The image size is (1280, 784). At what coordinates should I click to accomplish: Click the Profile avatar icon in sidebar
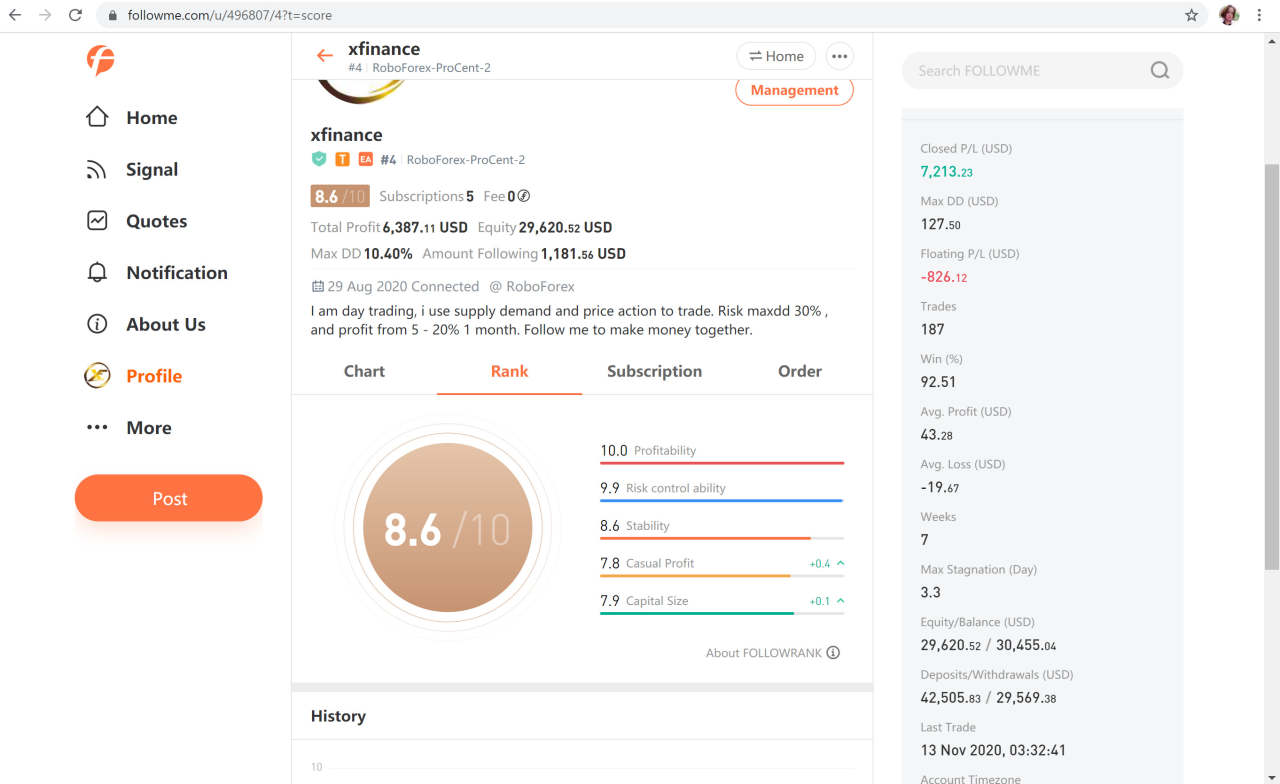click(x=97, y=375)
